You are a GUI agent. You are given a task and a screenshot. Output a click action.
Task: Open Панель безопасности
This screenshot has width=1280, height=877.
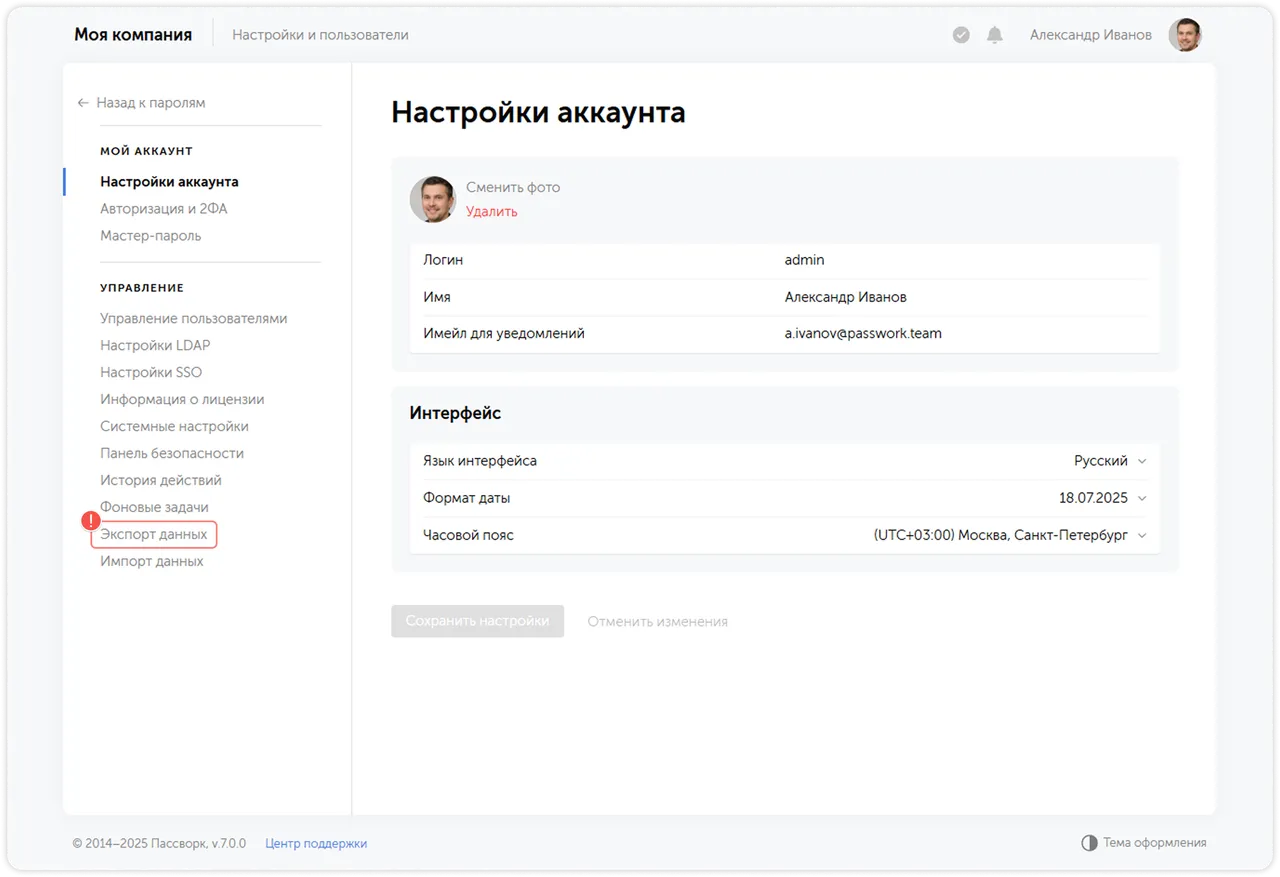point(172,454)
